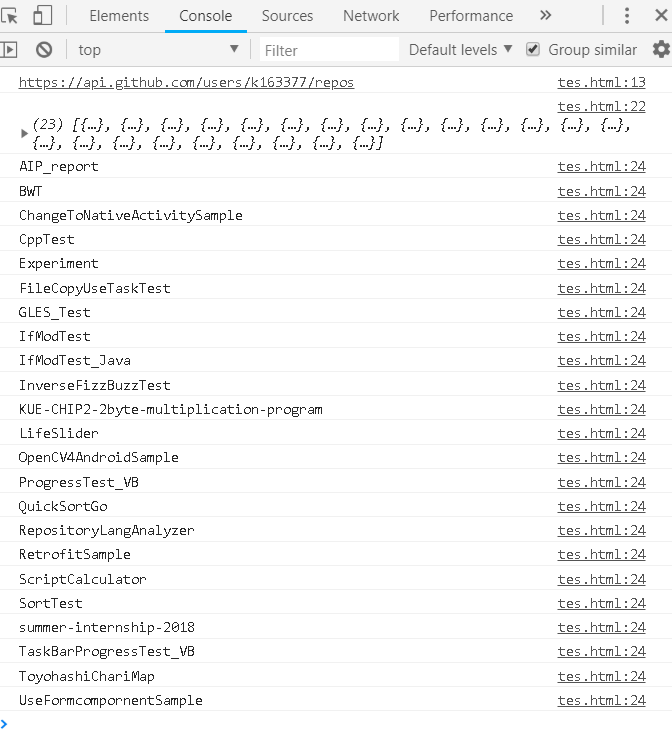Click the RepositoryLangAnalyzer log text
The height and width of the screenshot is (744, 672).
coord(107,530)
